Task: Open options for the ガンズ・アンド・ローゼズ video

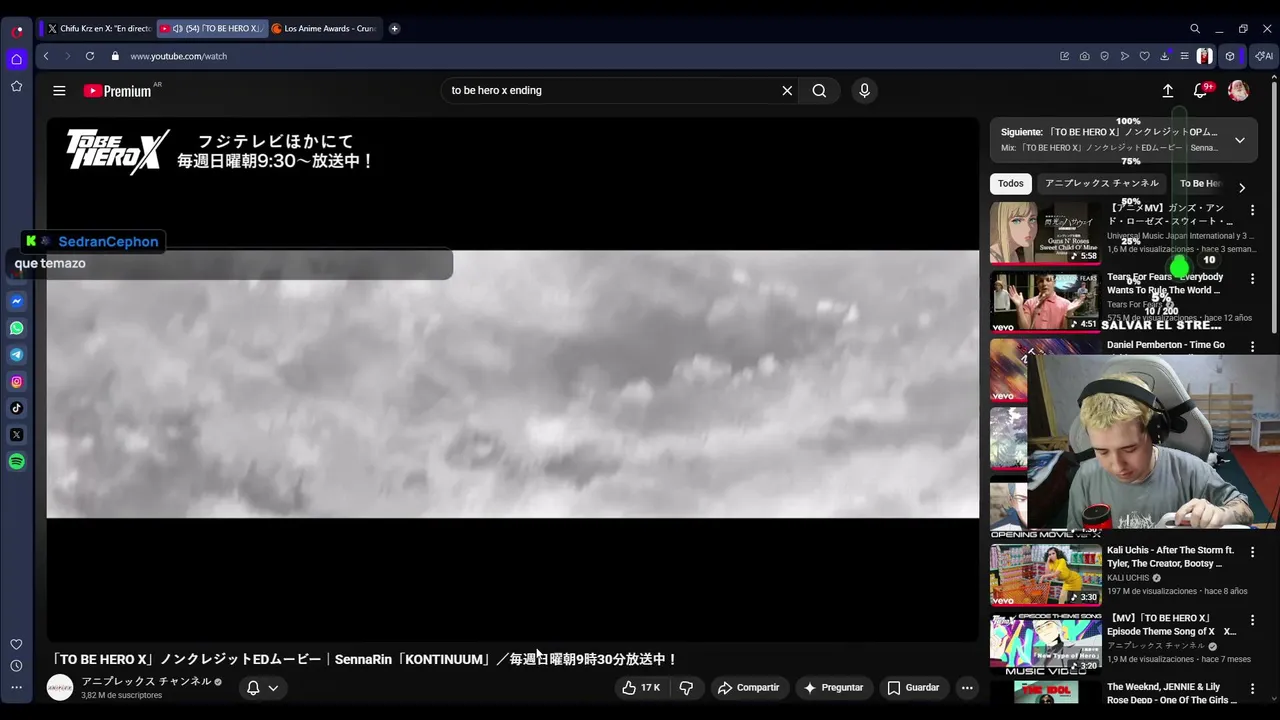Action: click(1252, 210)
